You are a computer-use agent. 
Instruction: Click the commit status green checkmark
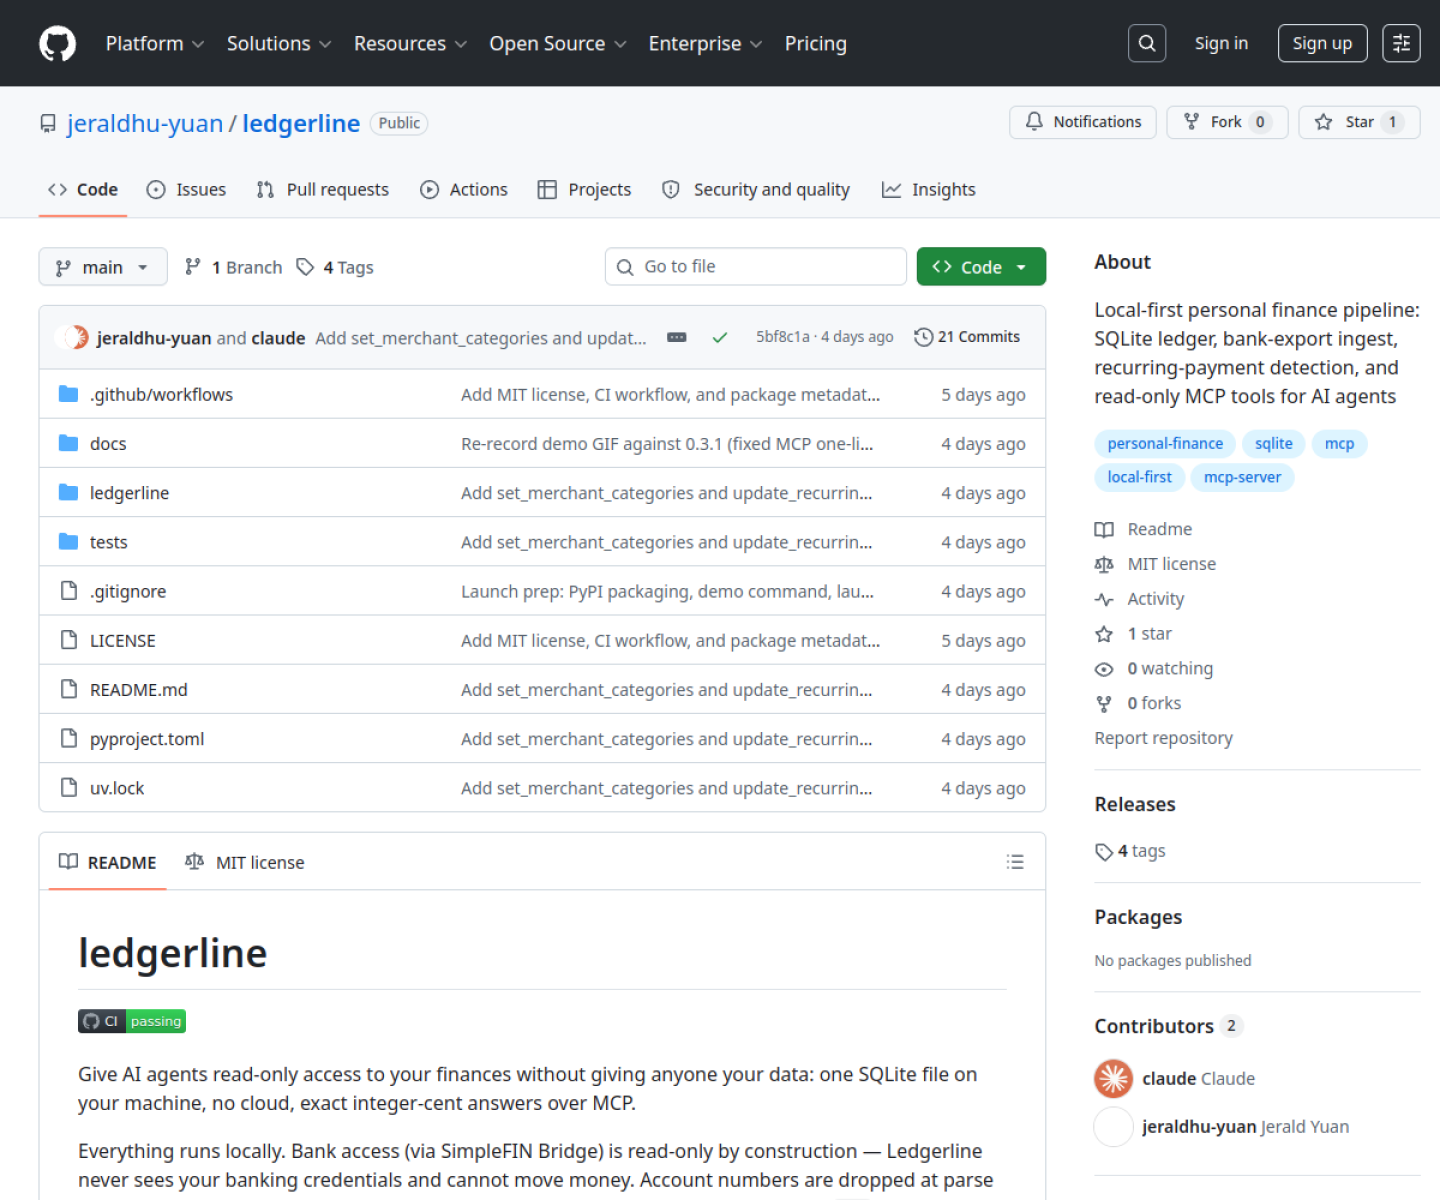click(x=719, y=338)
